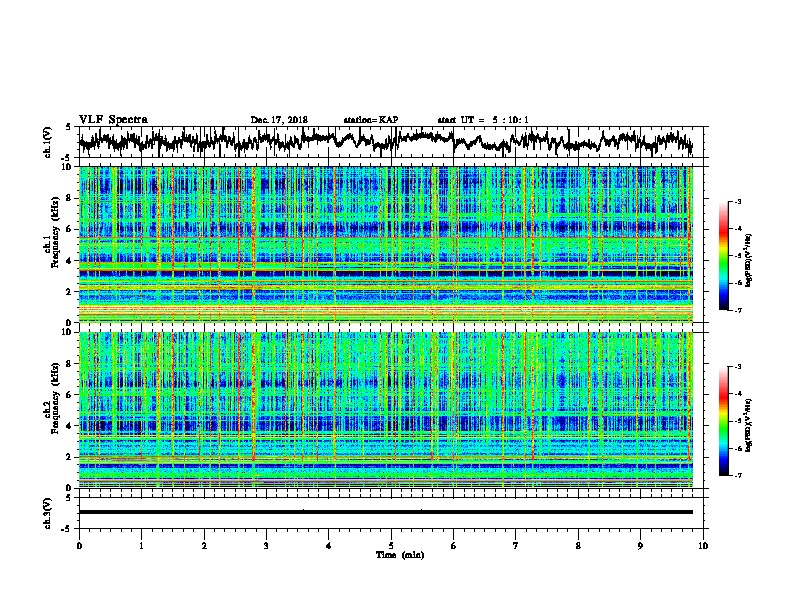Click the ch.2 "Frequency (kHz)" axis label
792x612 pixels.
click(55, 398)
